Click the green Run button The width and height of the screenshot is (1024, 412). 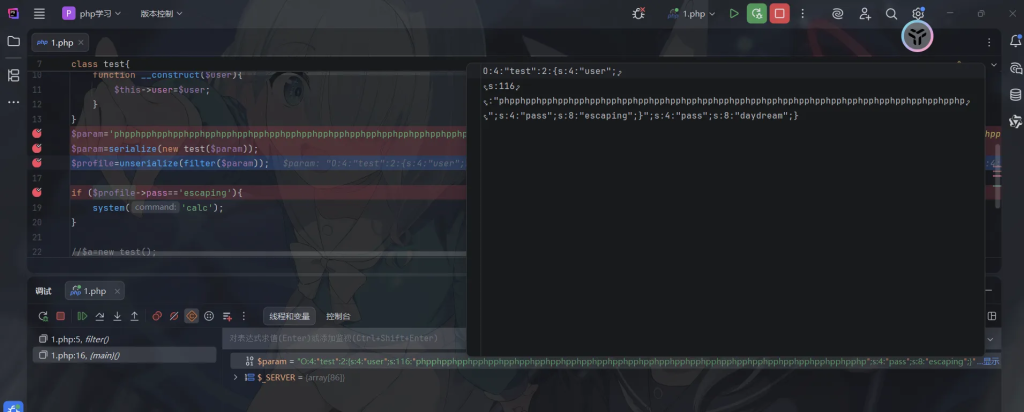pyautogui.click(x=734, y=14)
